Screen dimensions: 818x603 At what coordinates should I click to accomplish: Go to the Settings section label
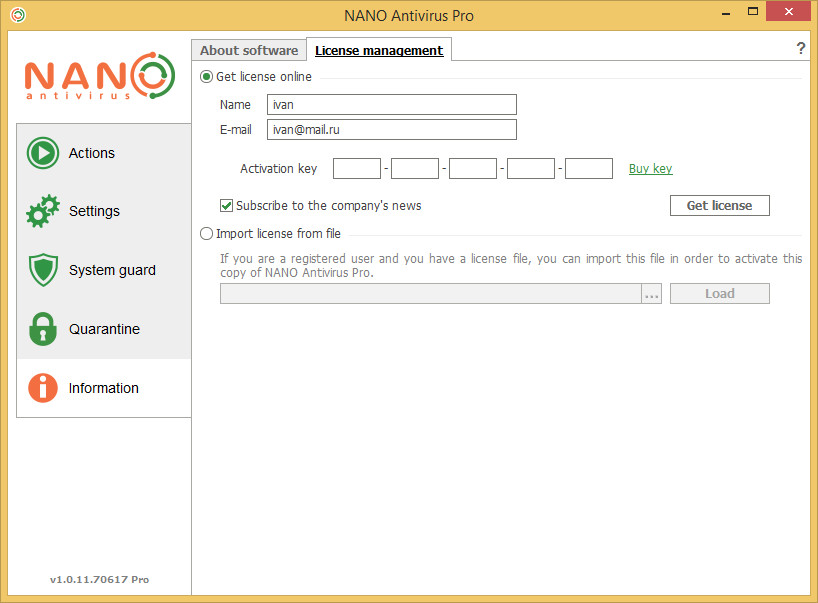94,211
